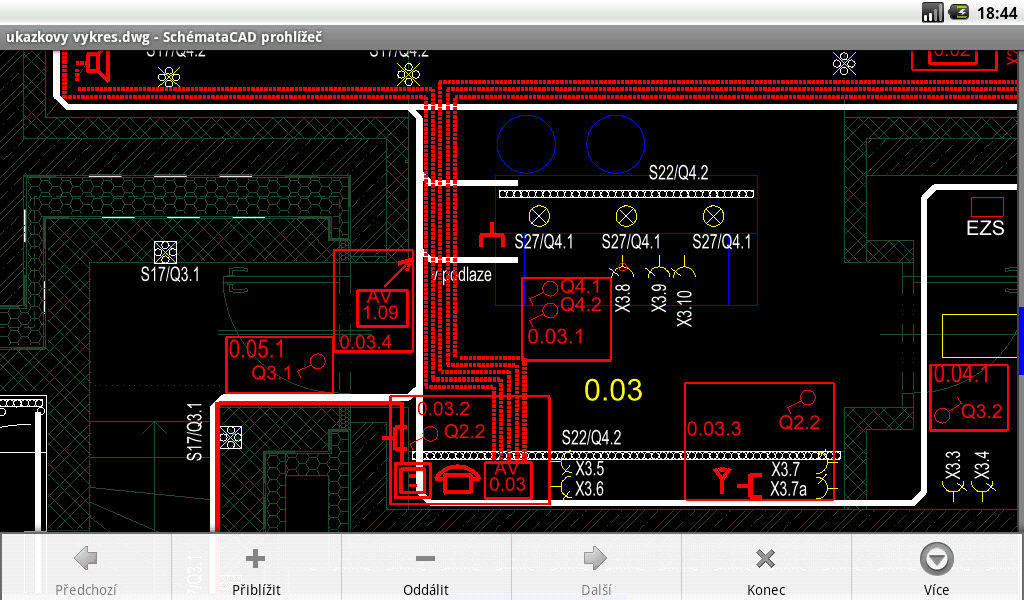This screenshot has height=600, width=1024.
Task: Check the signal strength status icon
Action: click(933, 12)
